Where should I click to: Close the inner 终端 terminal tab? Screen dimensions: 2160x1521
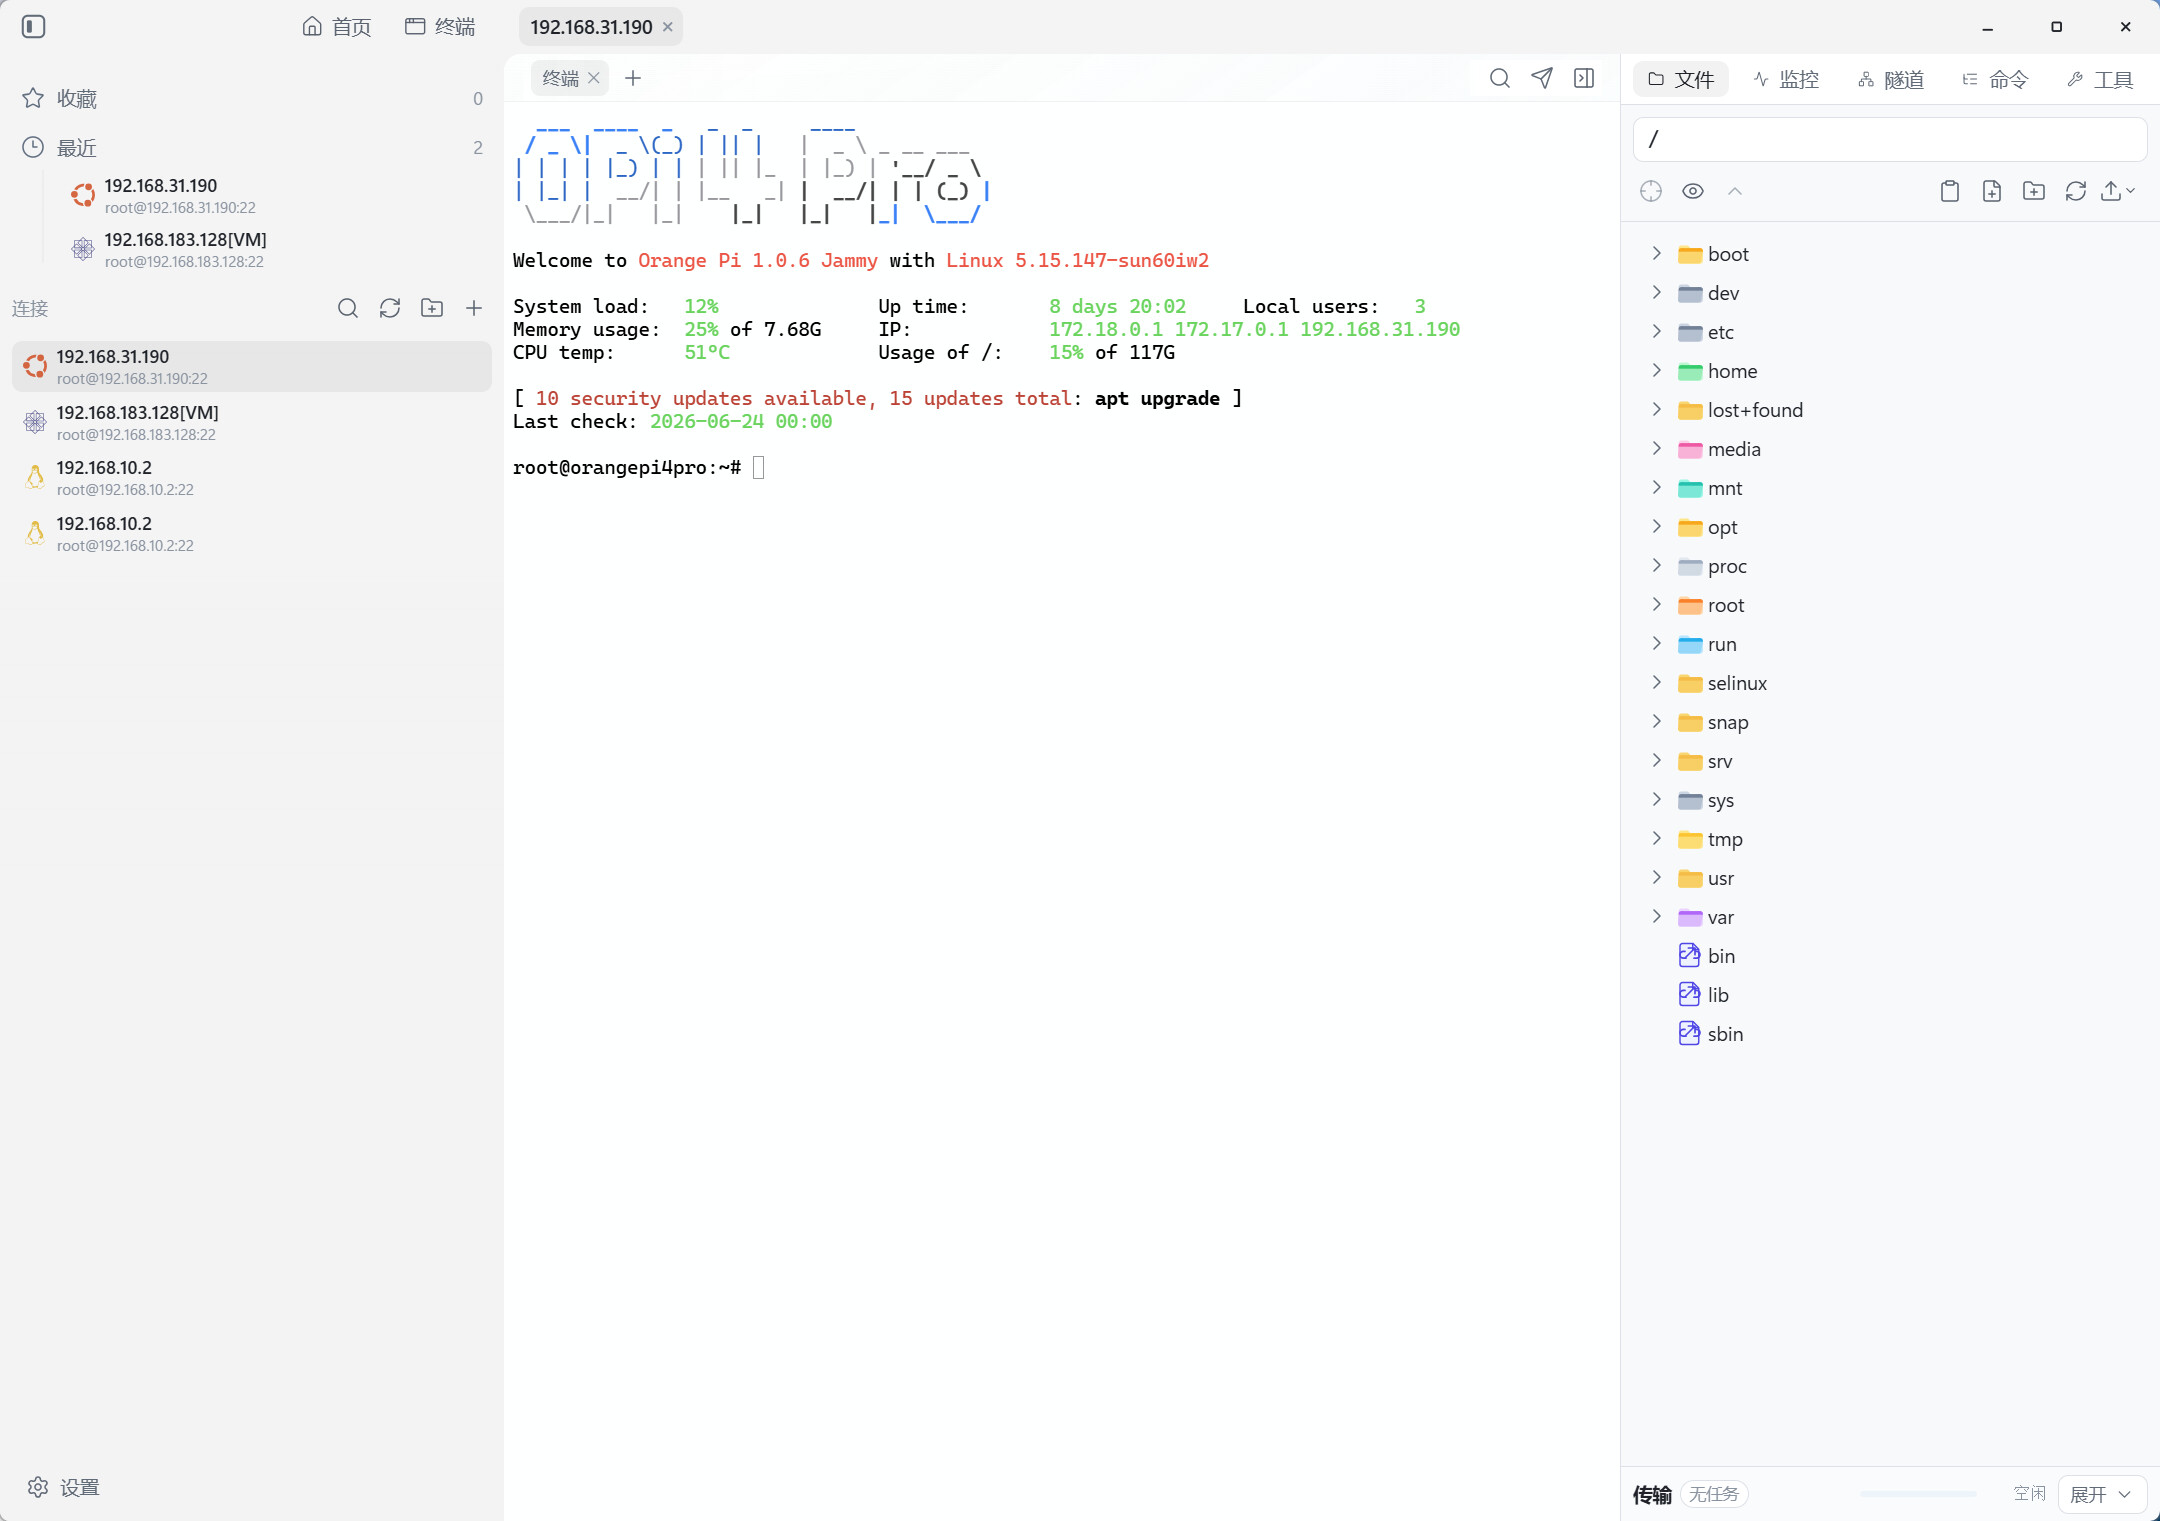(x=594, y=78)
